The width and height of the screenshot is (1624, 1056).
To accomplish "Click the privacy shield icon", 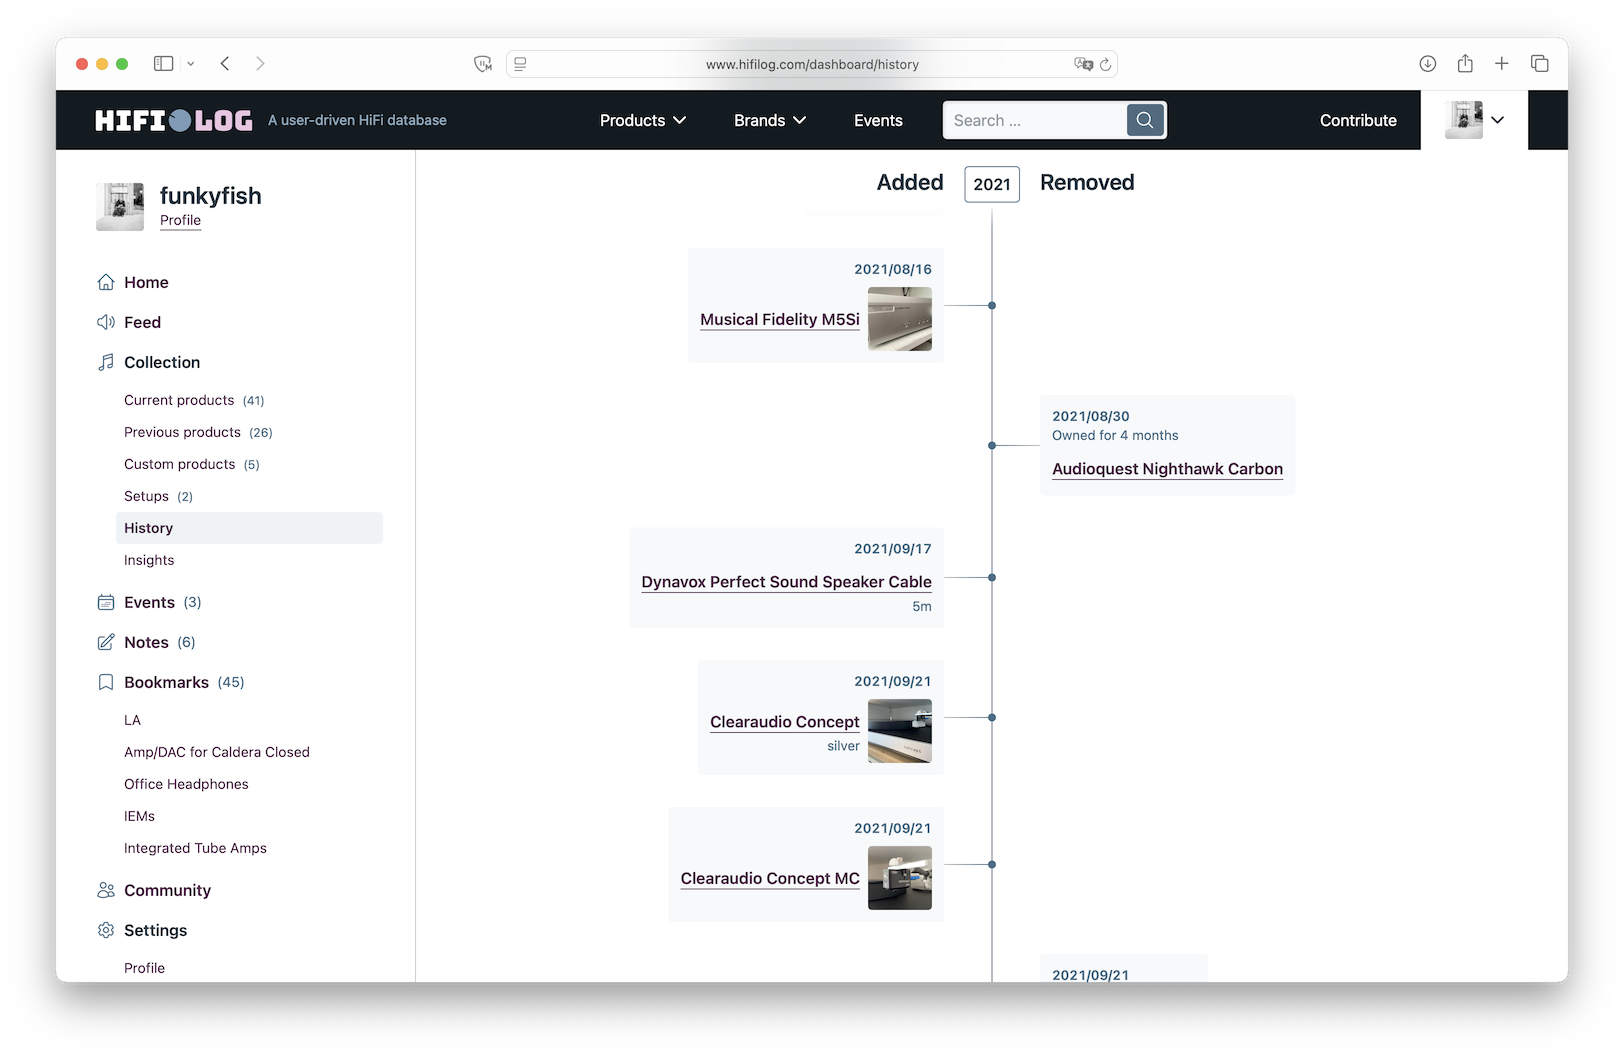I will tap(483, 64).
